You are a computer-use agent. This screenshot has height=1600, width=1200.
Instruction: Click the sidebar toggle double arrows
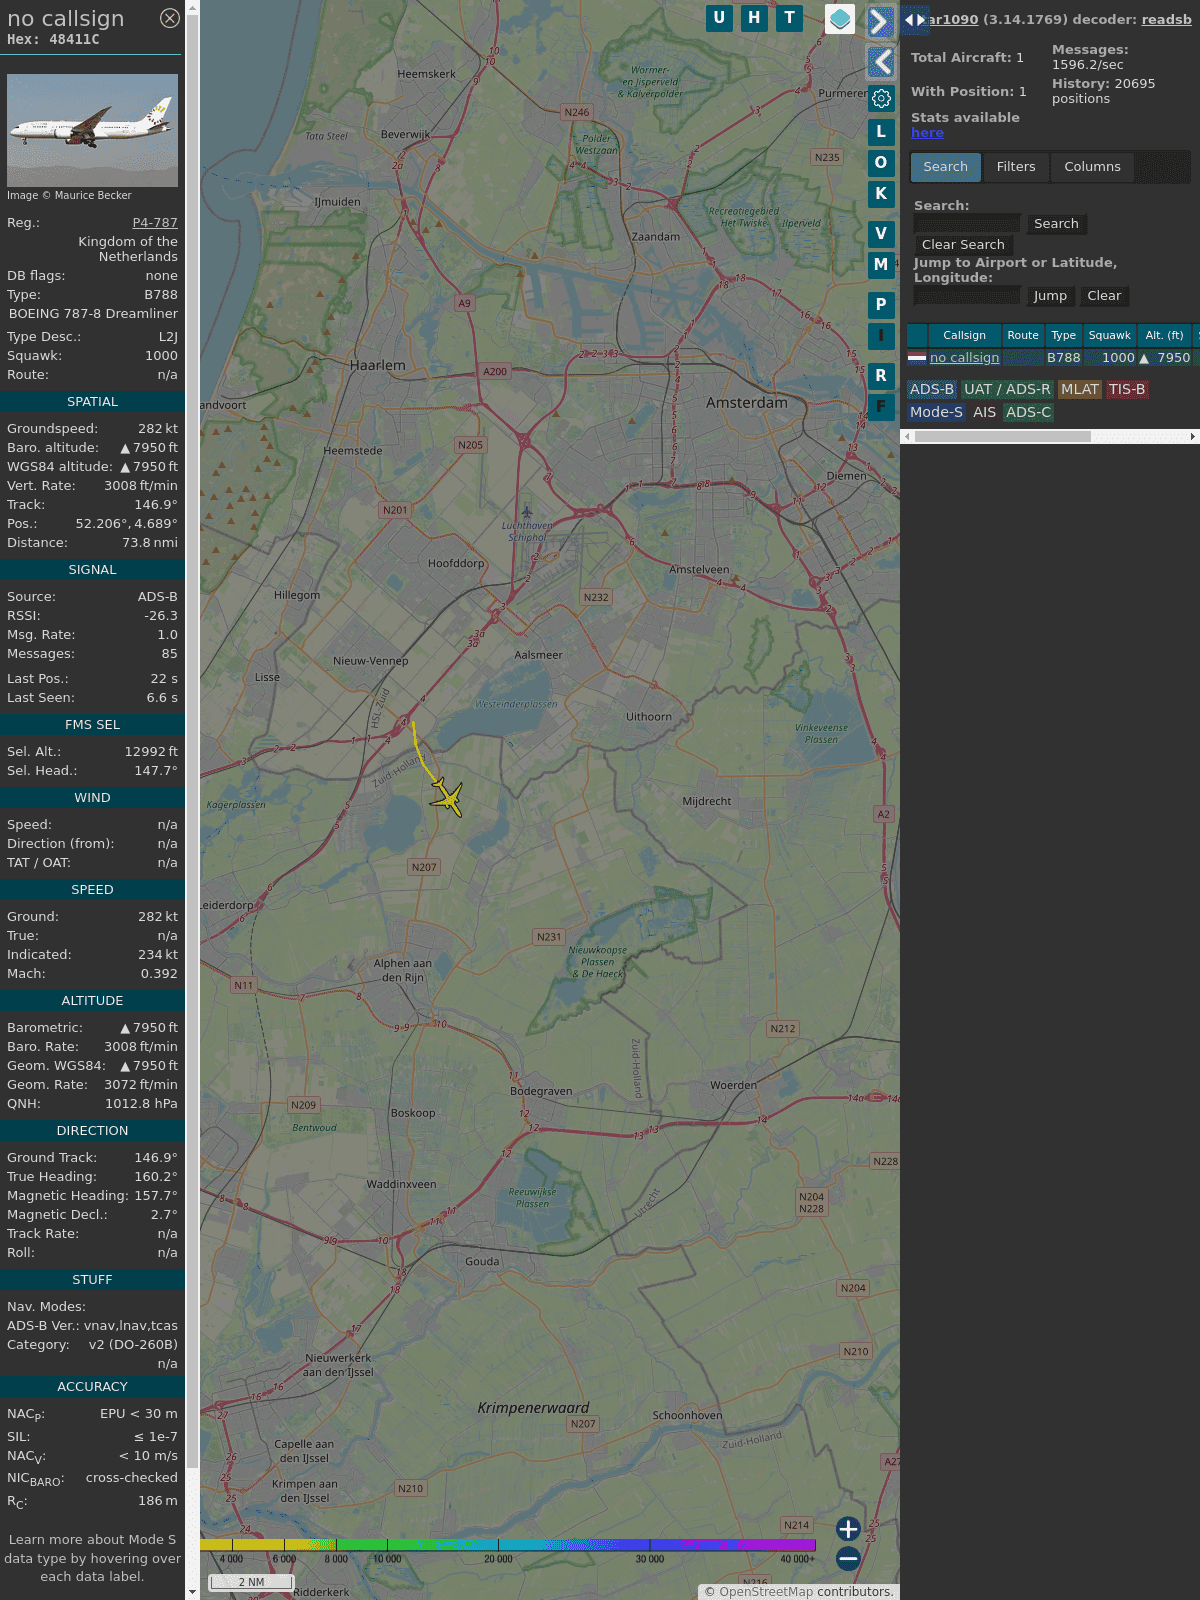(x=914, y=19)
